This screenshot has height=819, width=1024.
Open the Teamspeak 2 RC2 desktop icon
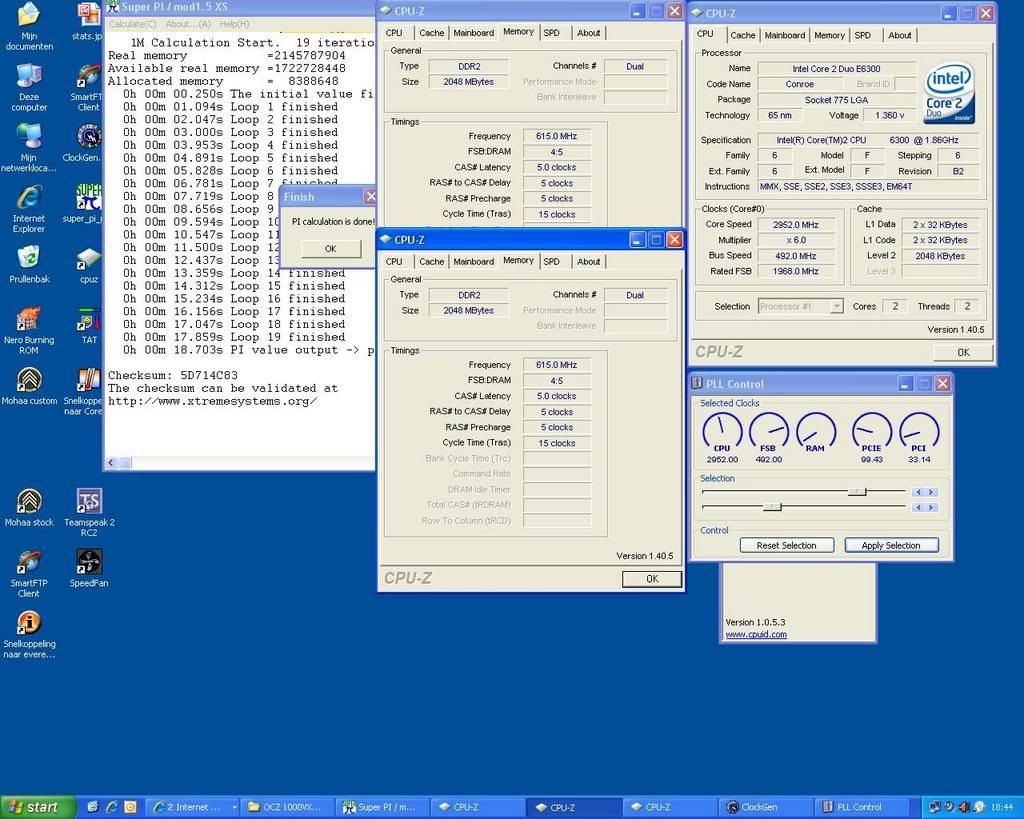(x=89, y=513)
